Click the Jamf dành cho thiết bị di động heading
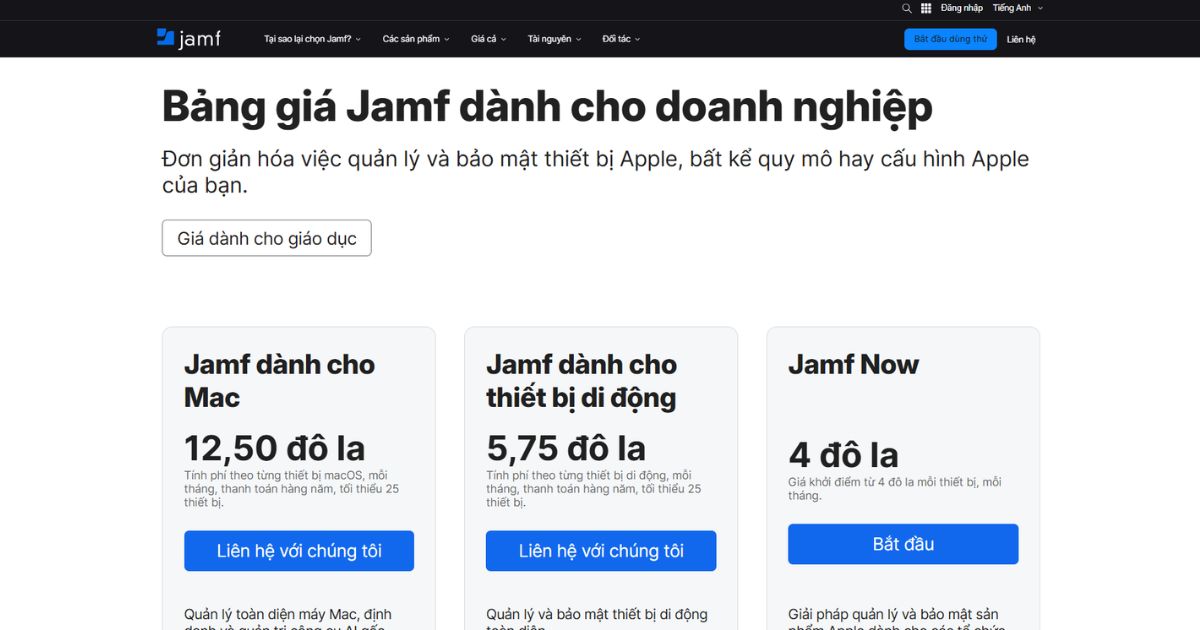Screen dimensions: 1200x630 click(x=582, y=381)
